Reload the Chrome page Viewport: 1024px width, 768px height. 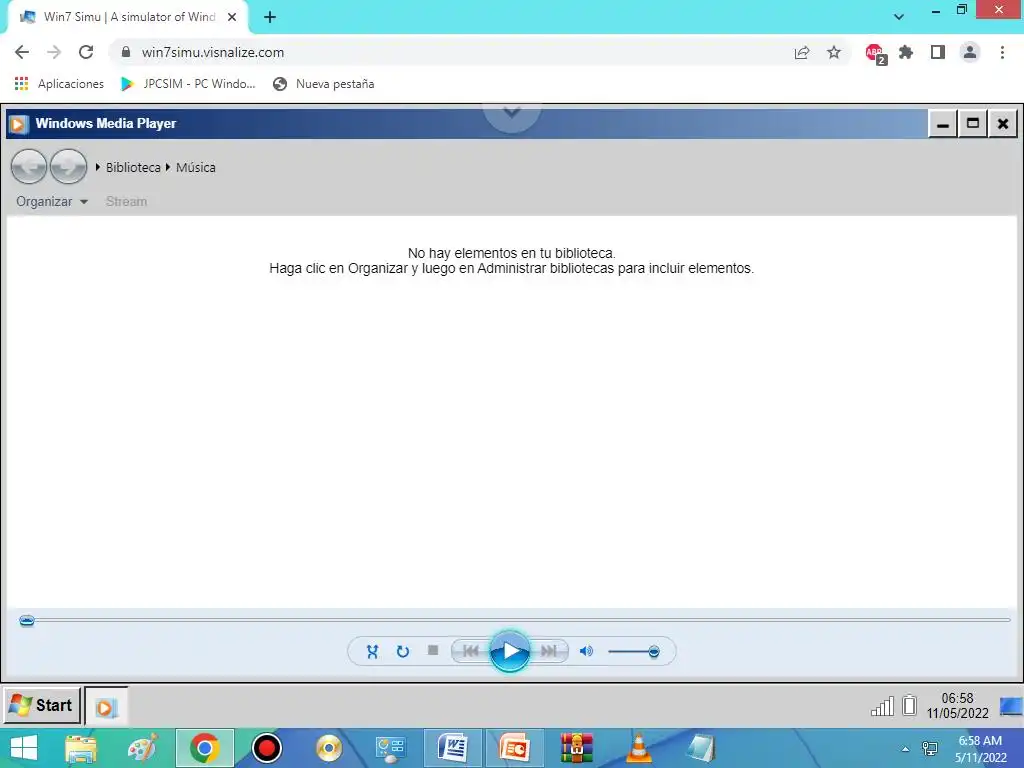point(86,52)
